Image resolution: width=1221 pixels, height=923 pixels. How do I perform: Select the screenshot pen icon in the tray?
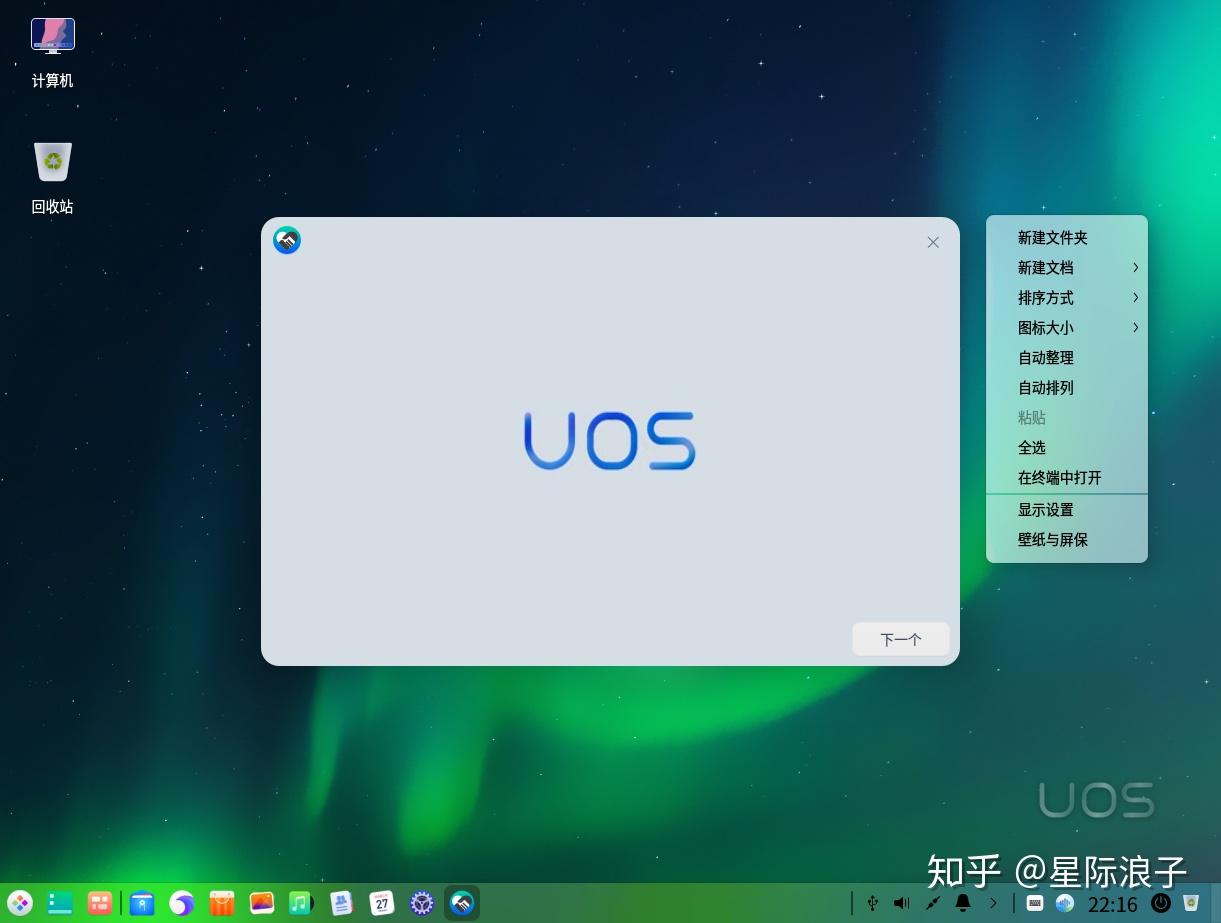[x=934, y=903]
